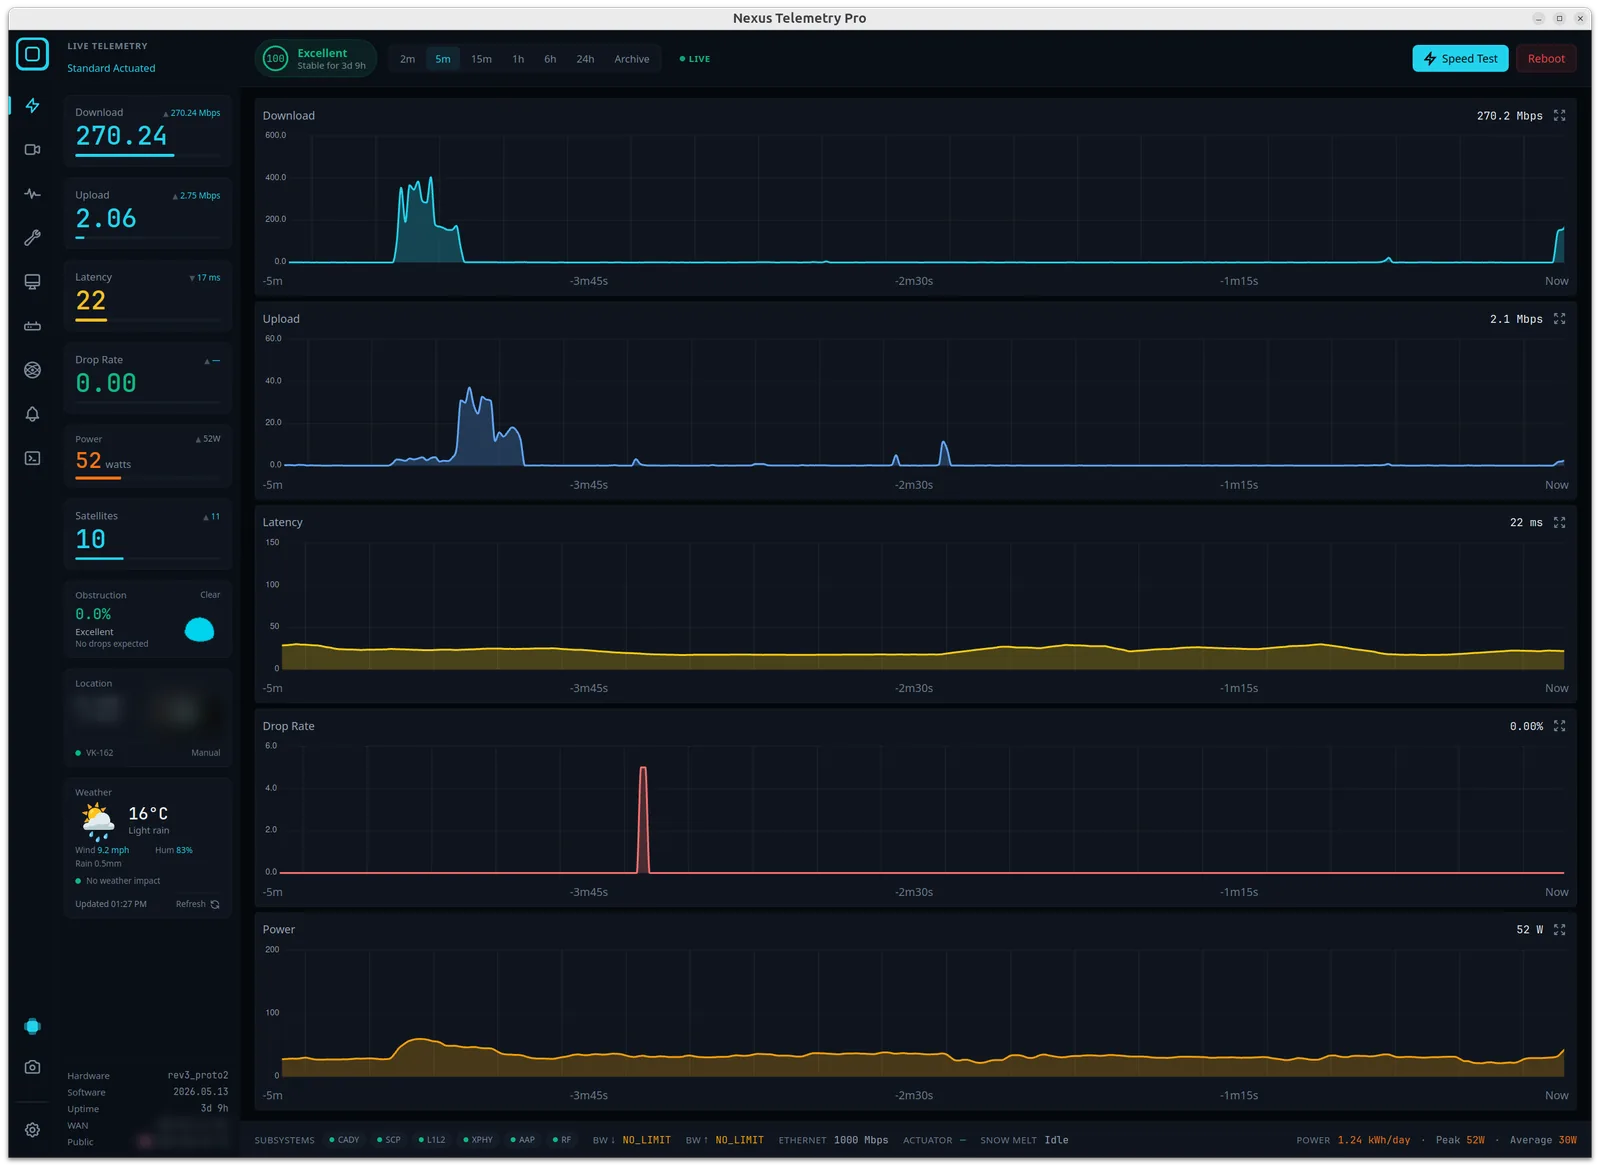Click the VK-162 location label
Image resolution: width=1600 pixels, height=1168 pixels.
[x=99, y=753]
